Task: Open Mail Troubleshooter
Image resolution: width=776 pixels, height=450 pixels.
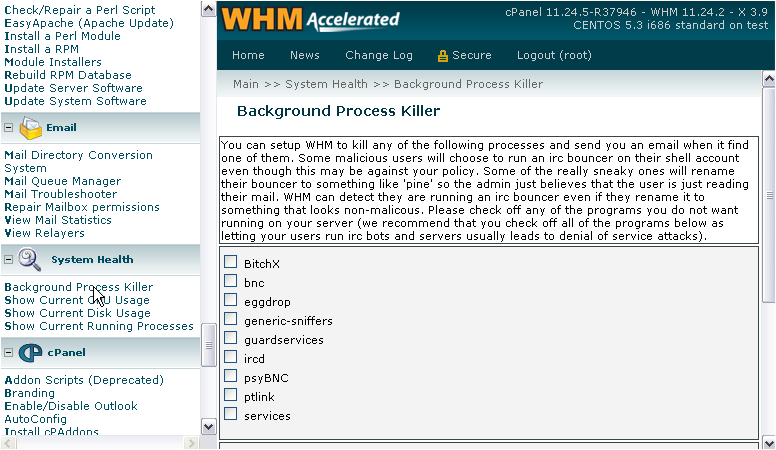Action: (x=61, y=194)
